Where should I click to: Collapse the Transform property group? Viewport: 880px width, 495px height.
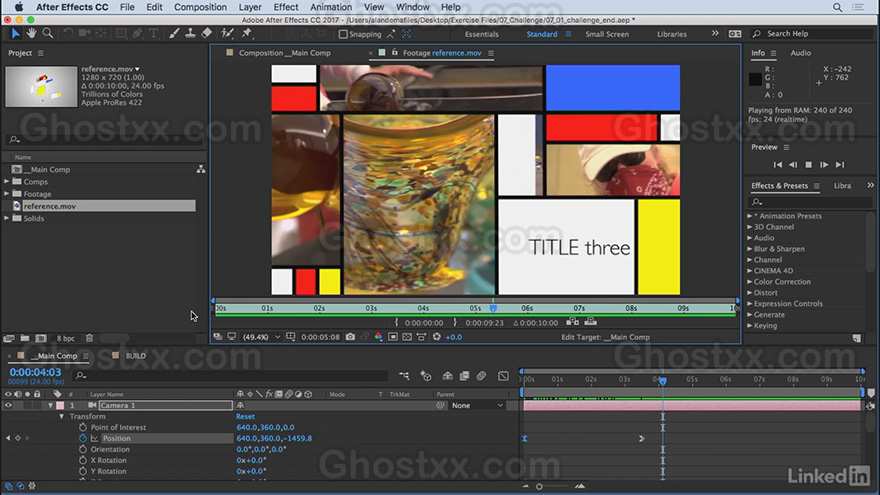tap(62, 416)
